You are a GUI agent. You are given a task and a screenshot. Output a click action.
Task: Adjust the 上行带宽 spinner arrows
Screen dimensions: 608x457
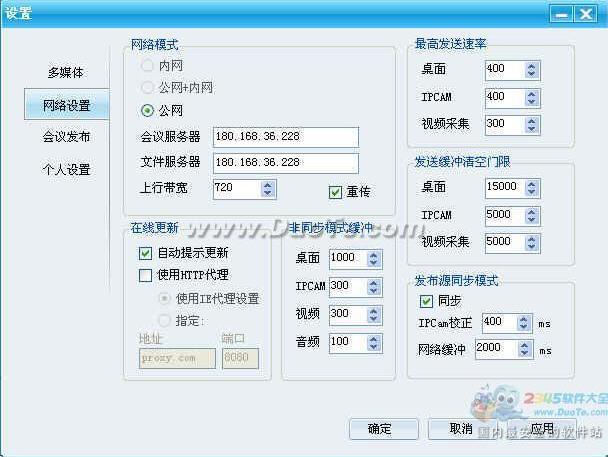tap(268, 189)
